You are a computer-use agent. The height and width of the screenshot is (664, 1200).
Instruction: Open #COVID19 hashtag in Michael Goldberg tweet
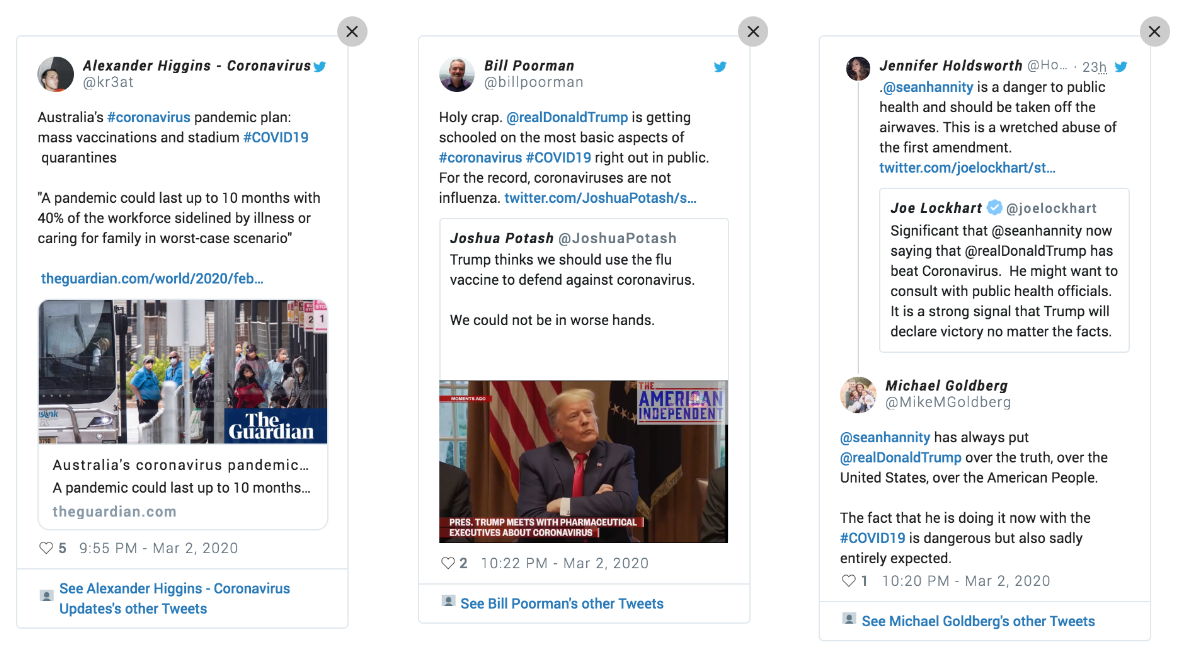(x=873, y=538)
